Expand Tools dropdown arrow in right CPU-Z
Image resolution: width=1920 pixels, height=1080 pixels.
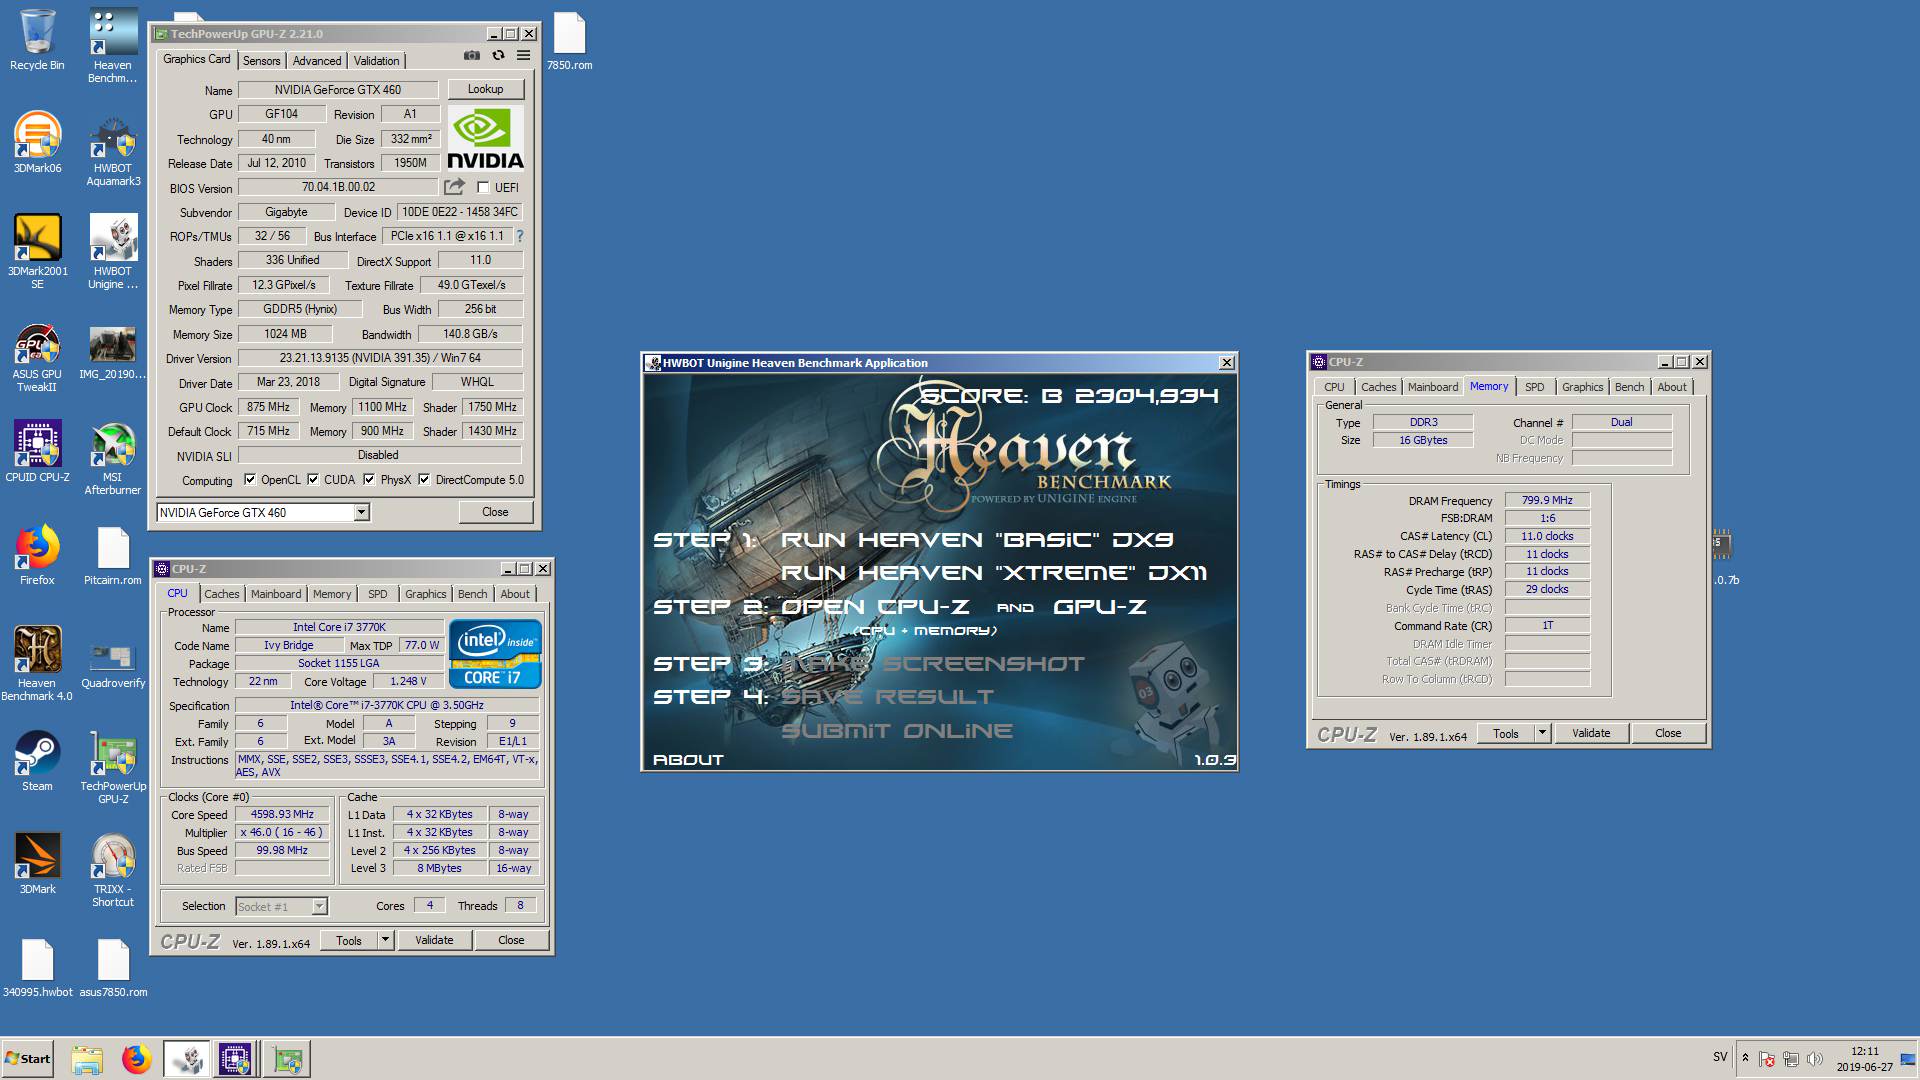tap(1542, 733)
